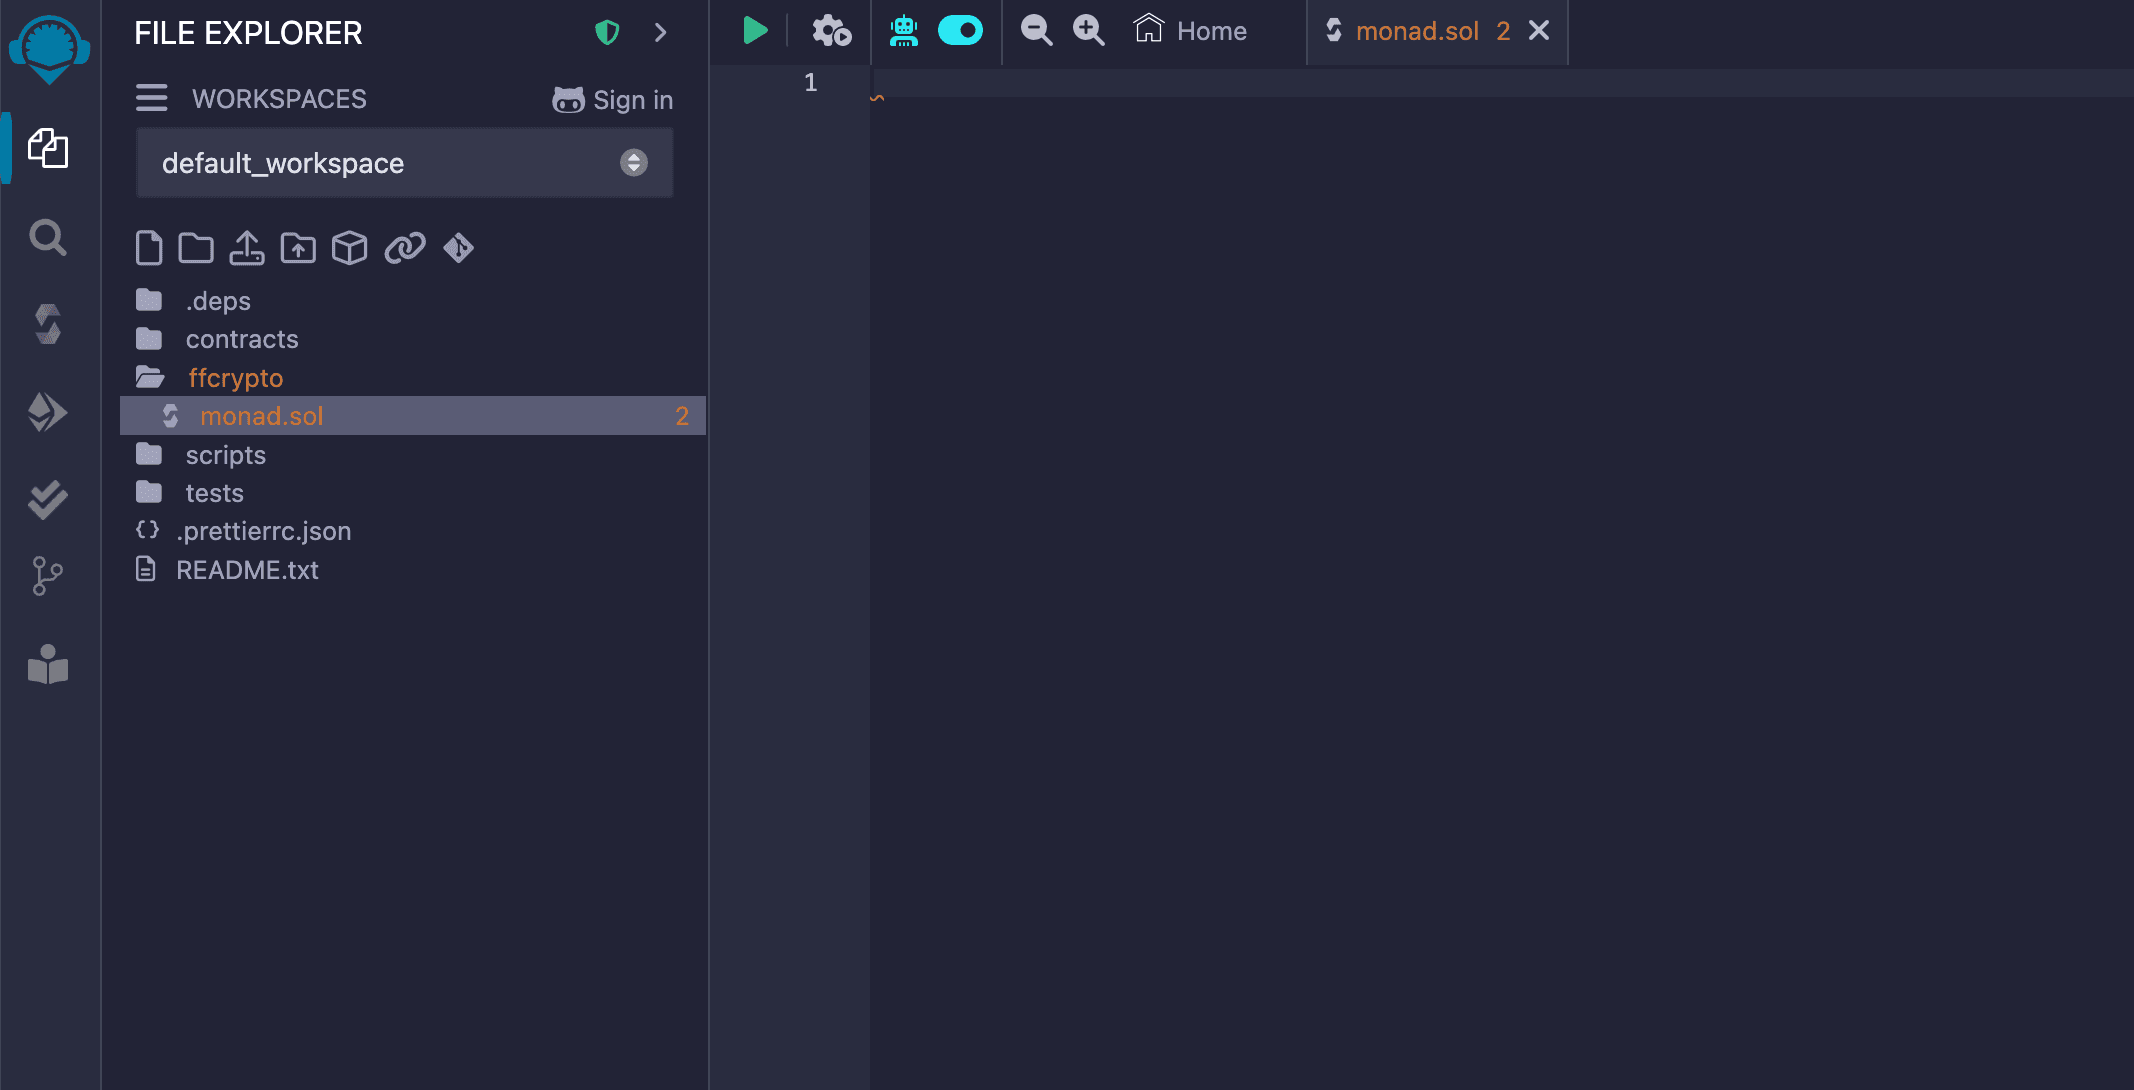Screen dimensions: 2134x1090
Task: Open the Workspaces hamburger menu
Action: pos(152,98)
